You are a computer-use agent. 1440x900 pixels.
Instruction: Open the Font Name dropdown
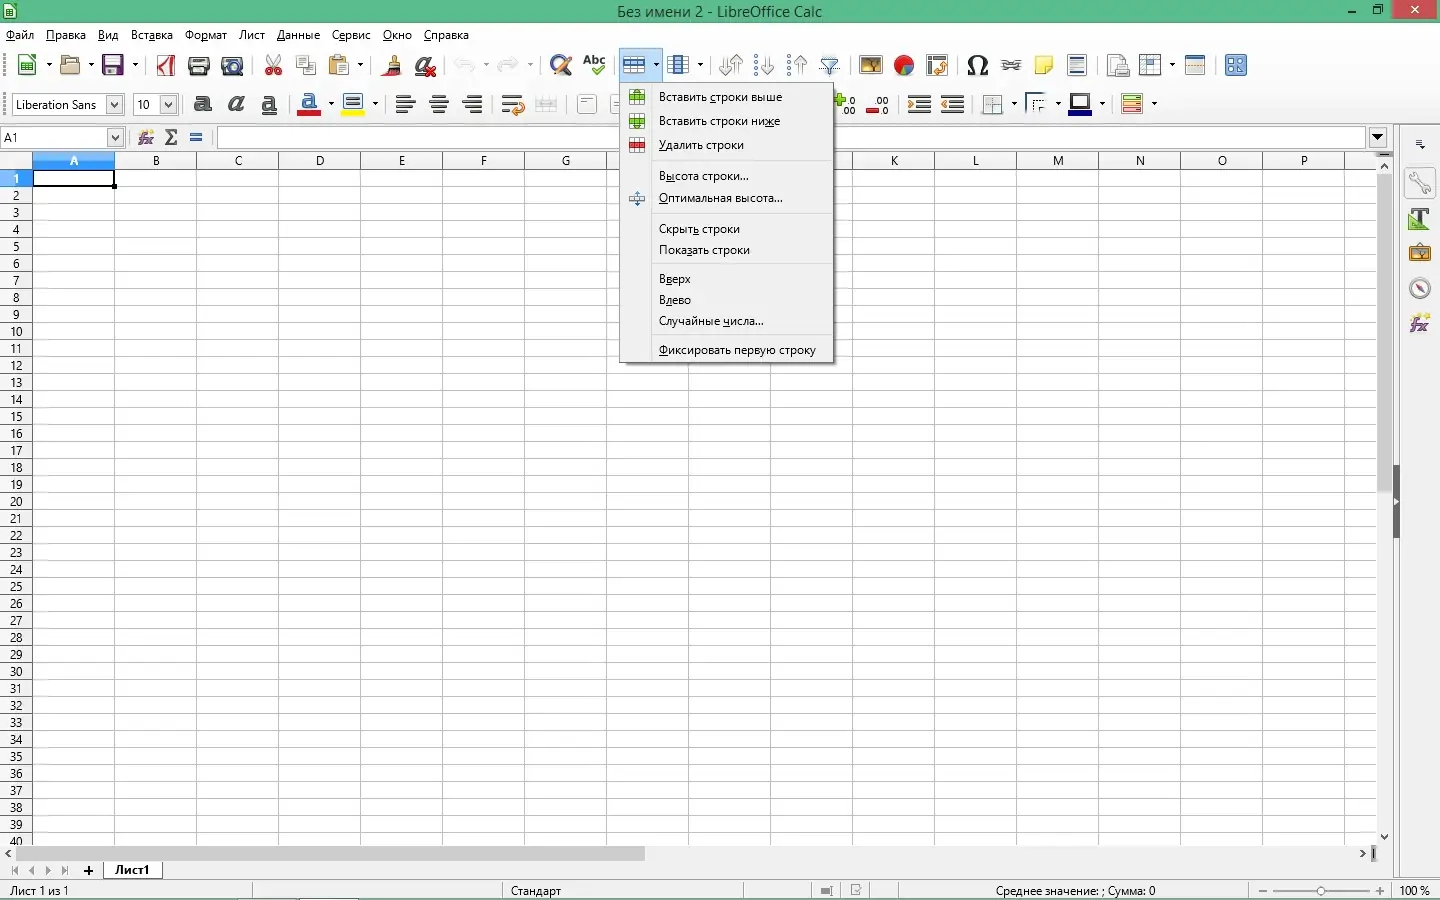click(114, 105)
